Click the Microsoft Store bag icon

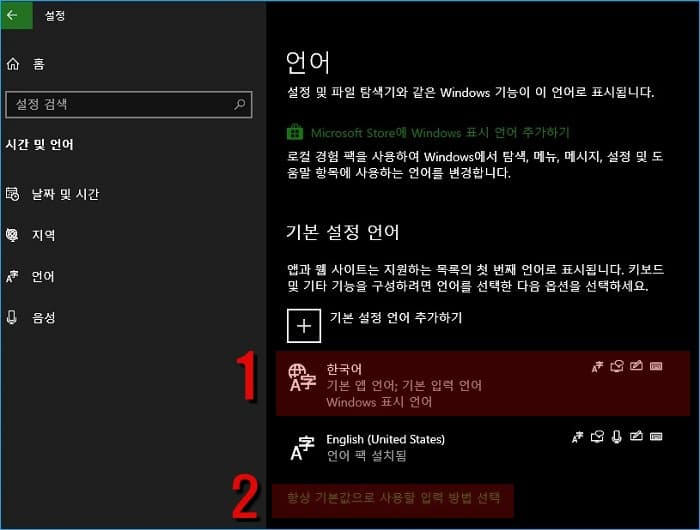pos(295,132)
